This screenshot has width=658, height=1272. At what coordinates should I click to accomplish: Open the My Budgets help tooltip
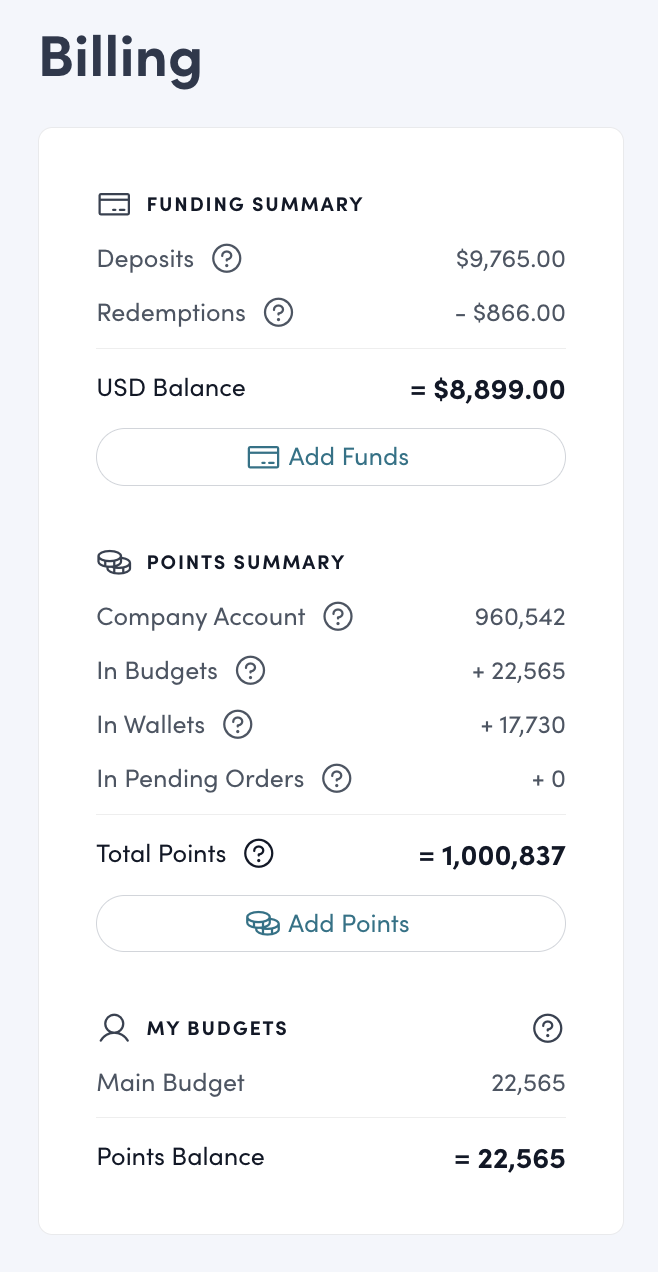pos(548,1028)
